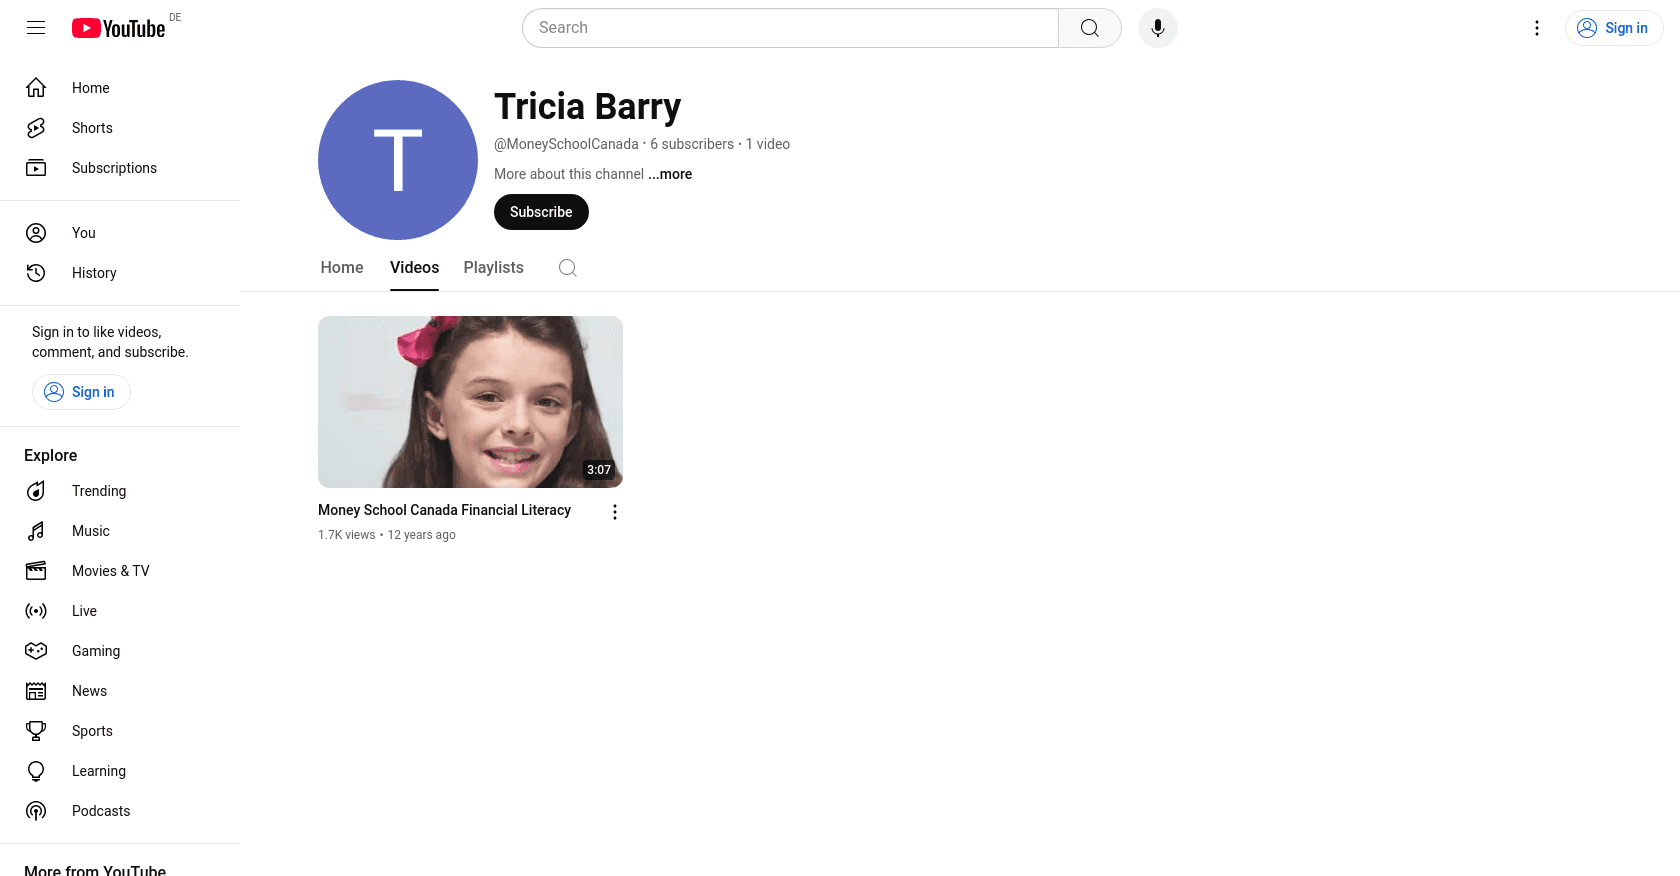Screen dimensions: 1680x876
Task: Play the Money School Canada video thumbnail
Action: pos(470,402)
